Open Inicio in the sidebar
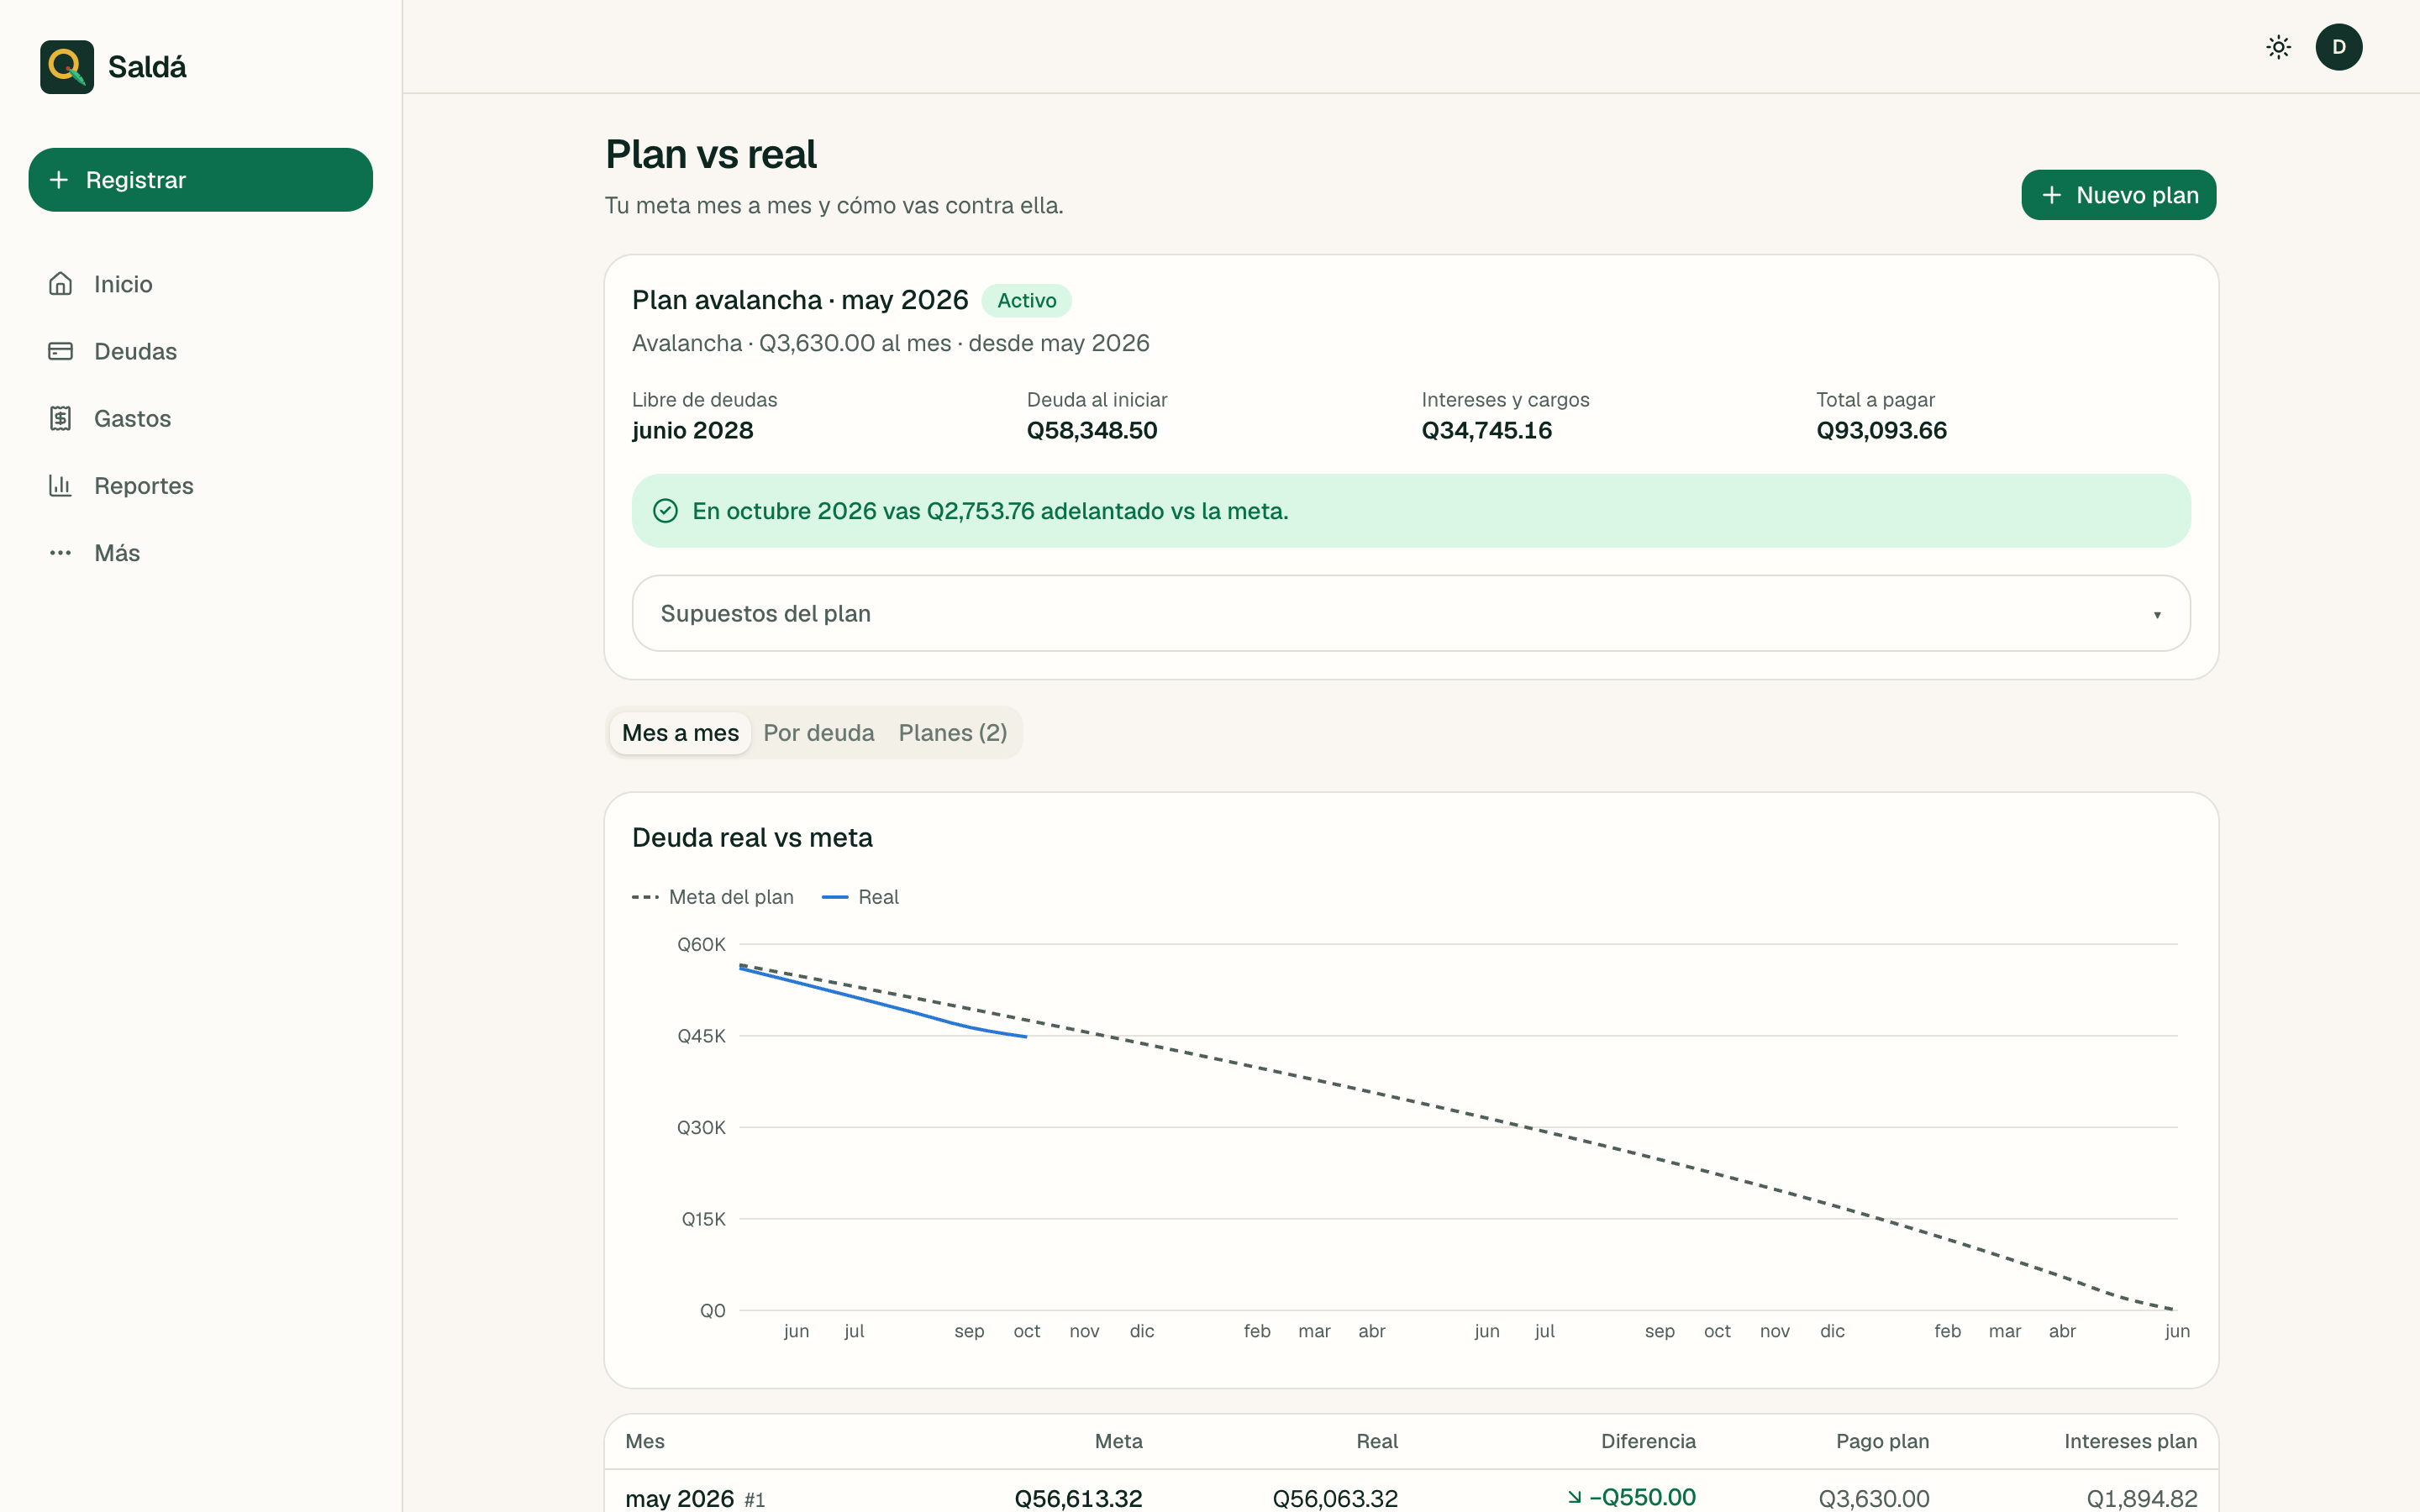 201,284
